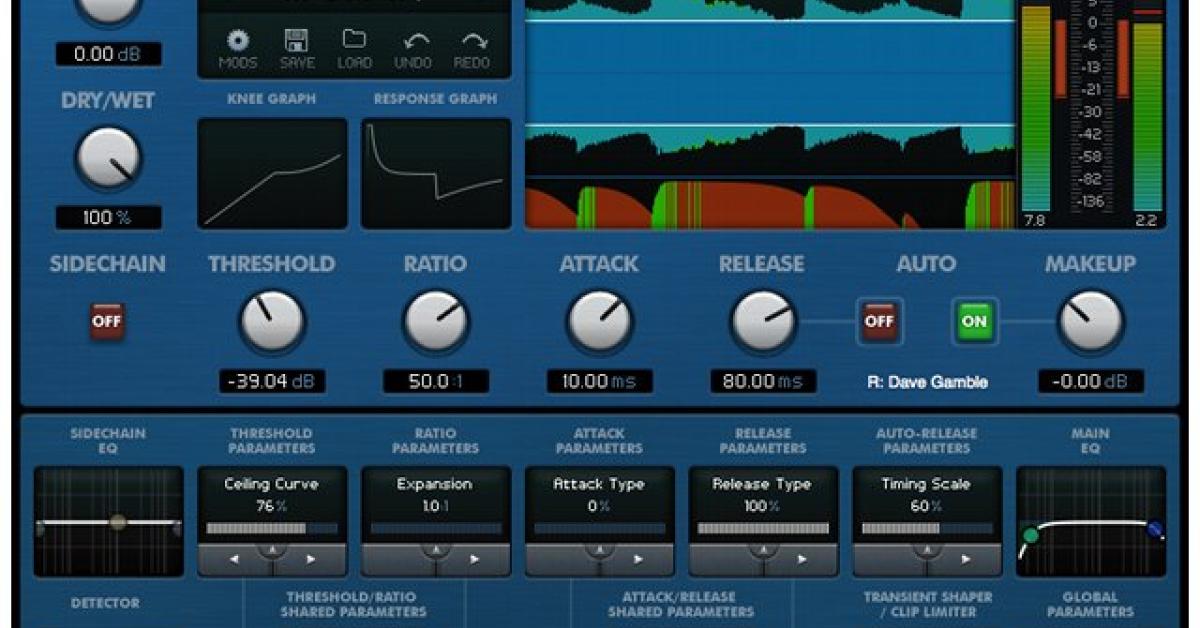The width and height of the screenshot is (1200, 628).
Task: Go to next parameter after Timing Scale
Action: coord(965,559)
